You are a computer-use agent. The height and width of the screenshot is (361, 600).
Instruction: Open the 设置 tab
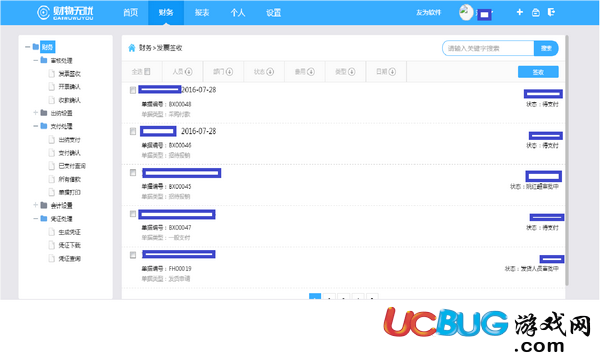pyautogui.click(x=273, y=13)
